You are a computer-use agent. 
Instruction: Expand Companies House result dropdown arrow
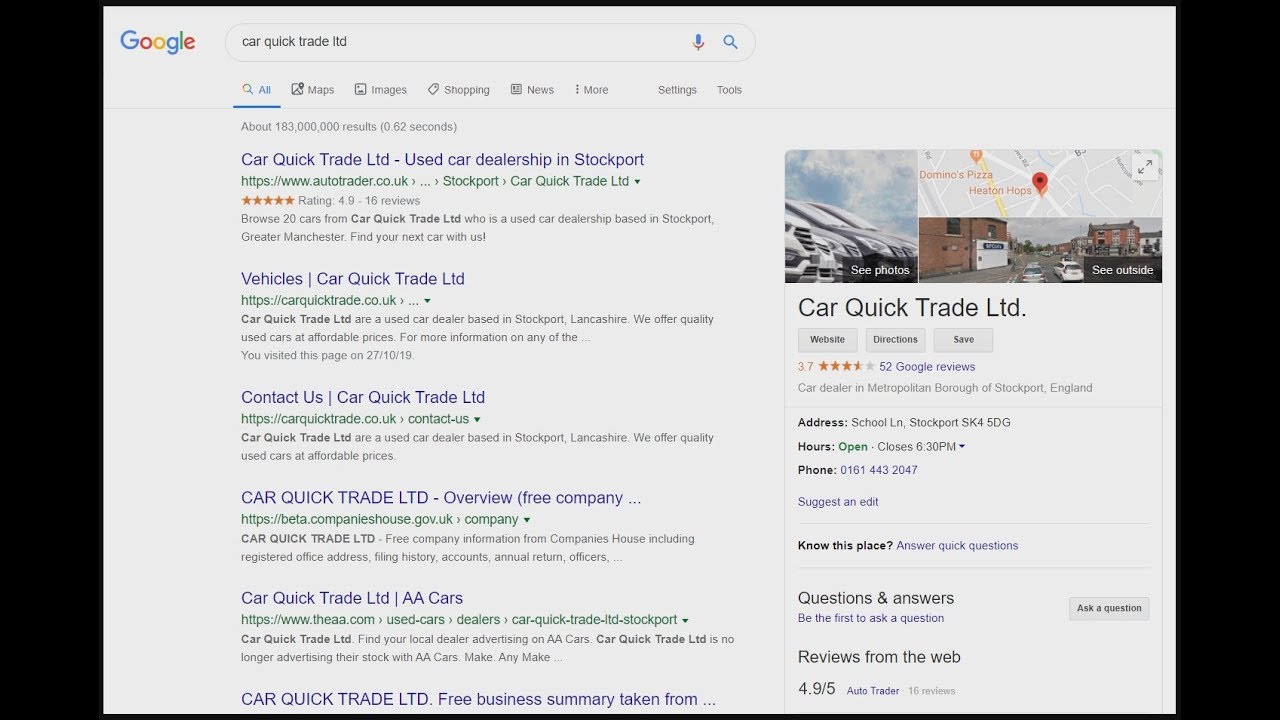pos(526,520)
